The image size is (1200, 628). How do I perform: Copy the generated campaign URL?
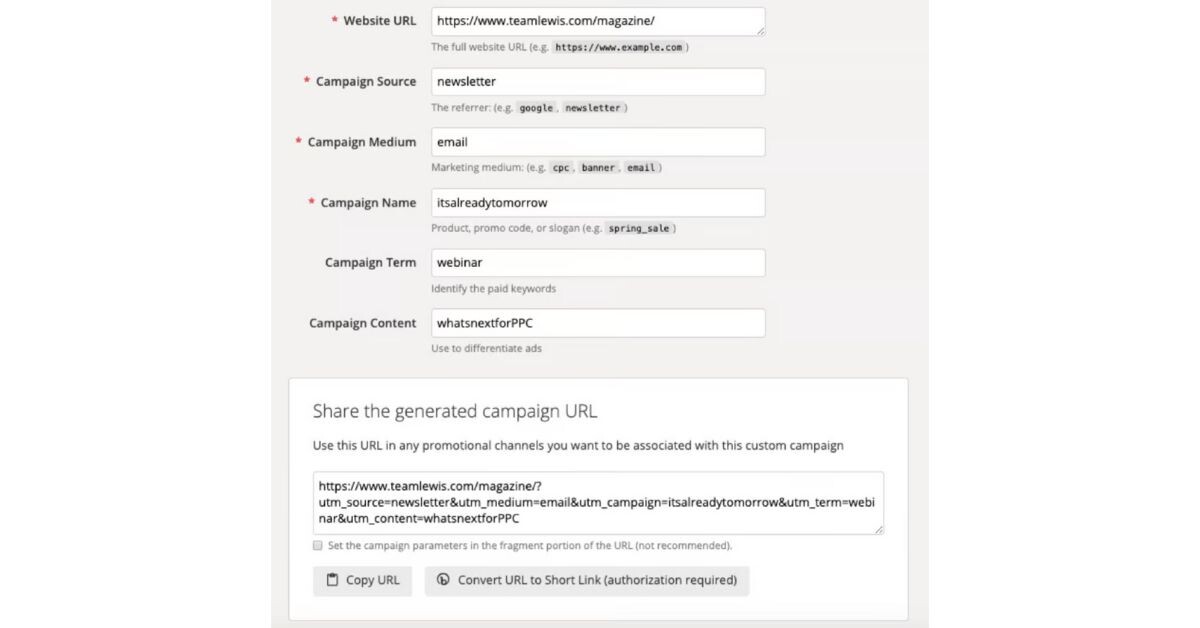(362, 581)
